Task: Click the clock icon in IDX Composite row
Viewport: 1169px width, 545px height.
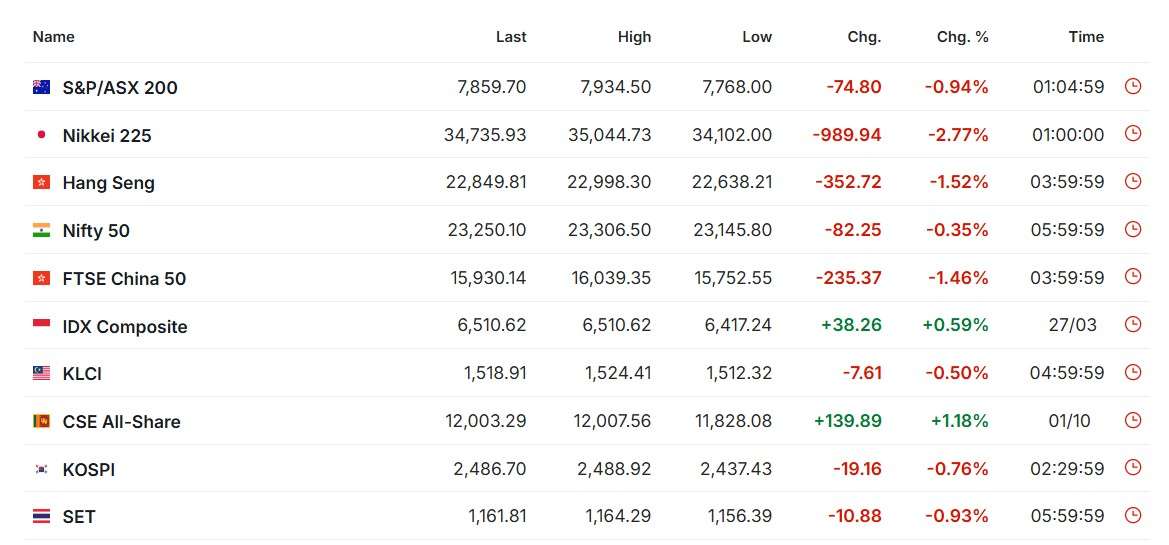Action: click(1132, 325)
